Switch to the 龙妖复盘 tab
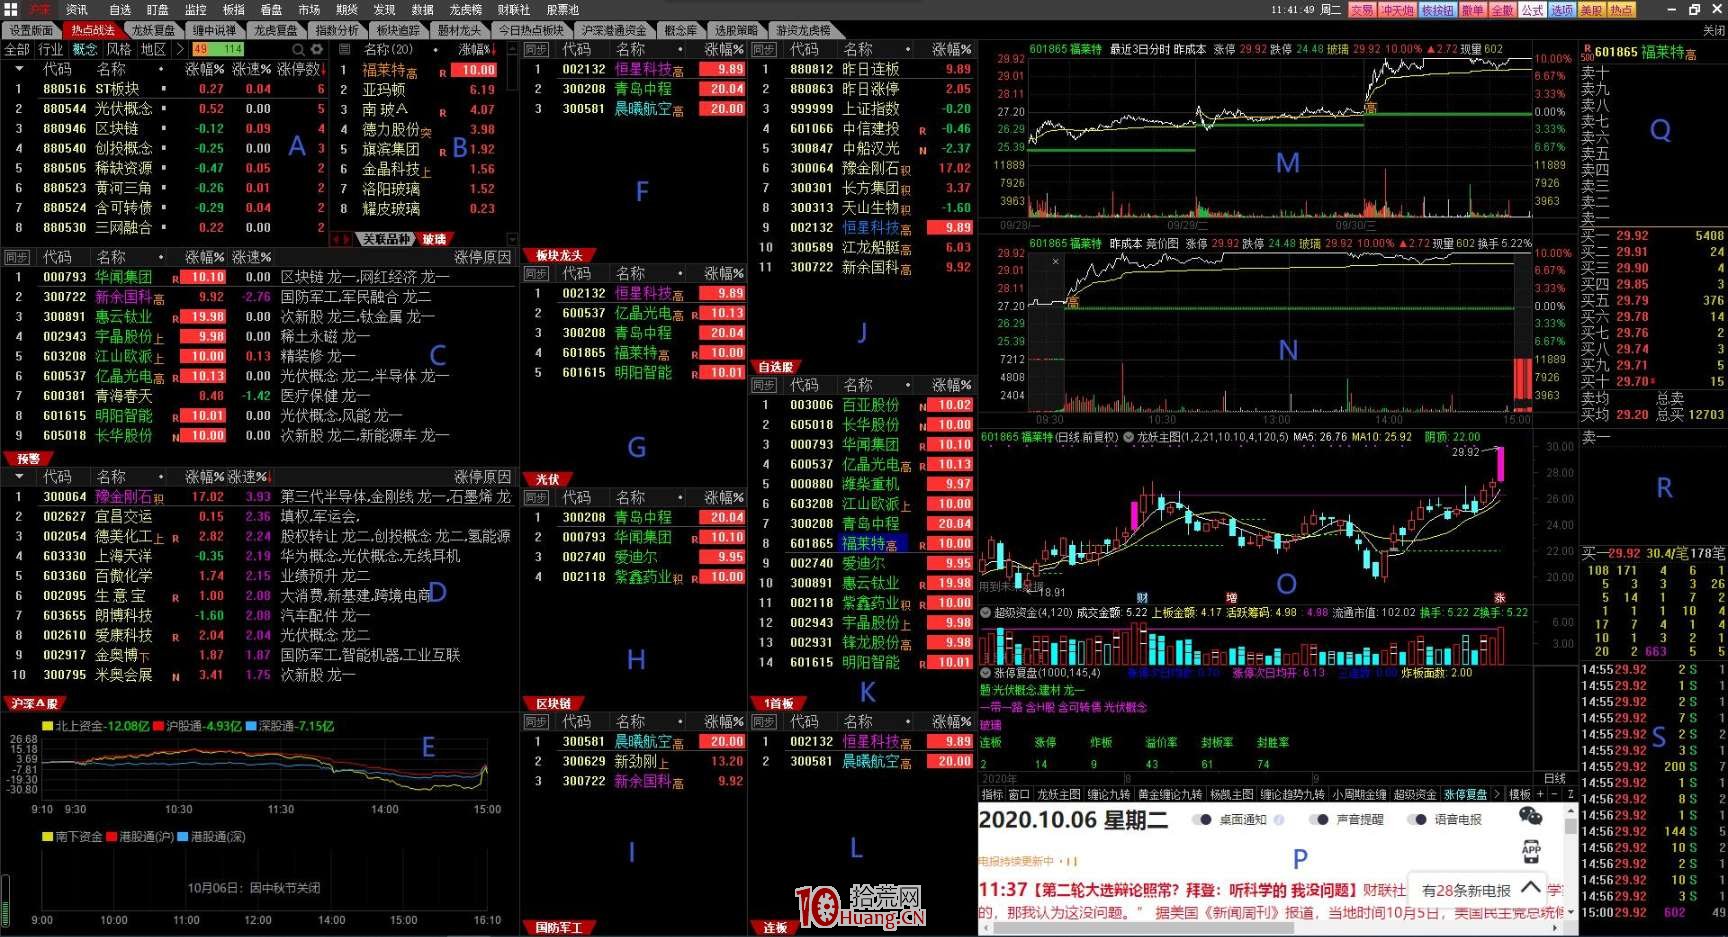The image size is (1728, 937). (153, 30)
